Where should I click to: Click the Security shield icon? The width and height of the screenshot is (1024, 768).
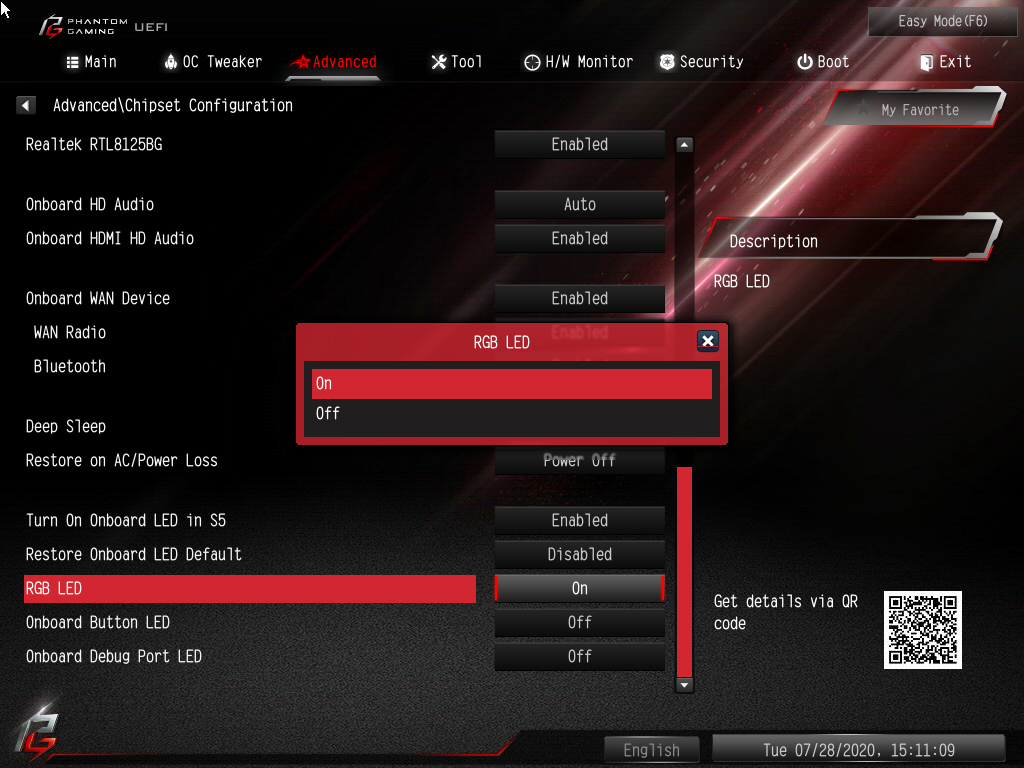667,62
